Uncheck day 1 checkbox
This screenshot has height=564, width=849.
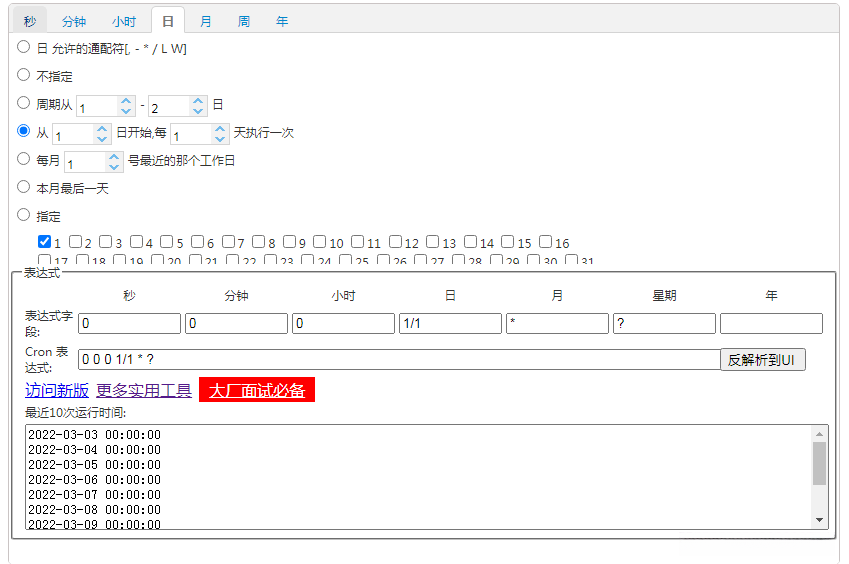pos(45,241)
